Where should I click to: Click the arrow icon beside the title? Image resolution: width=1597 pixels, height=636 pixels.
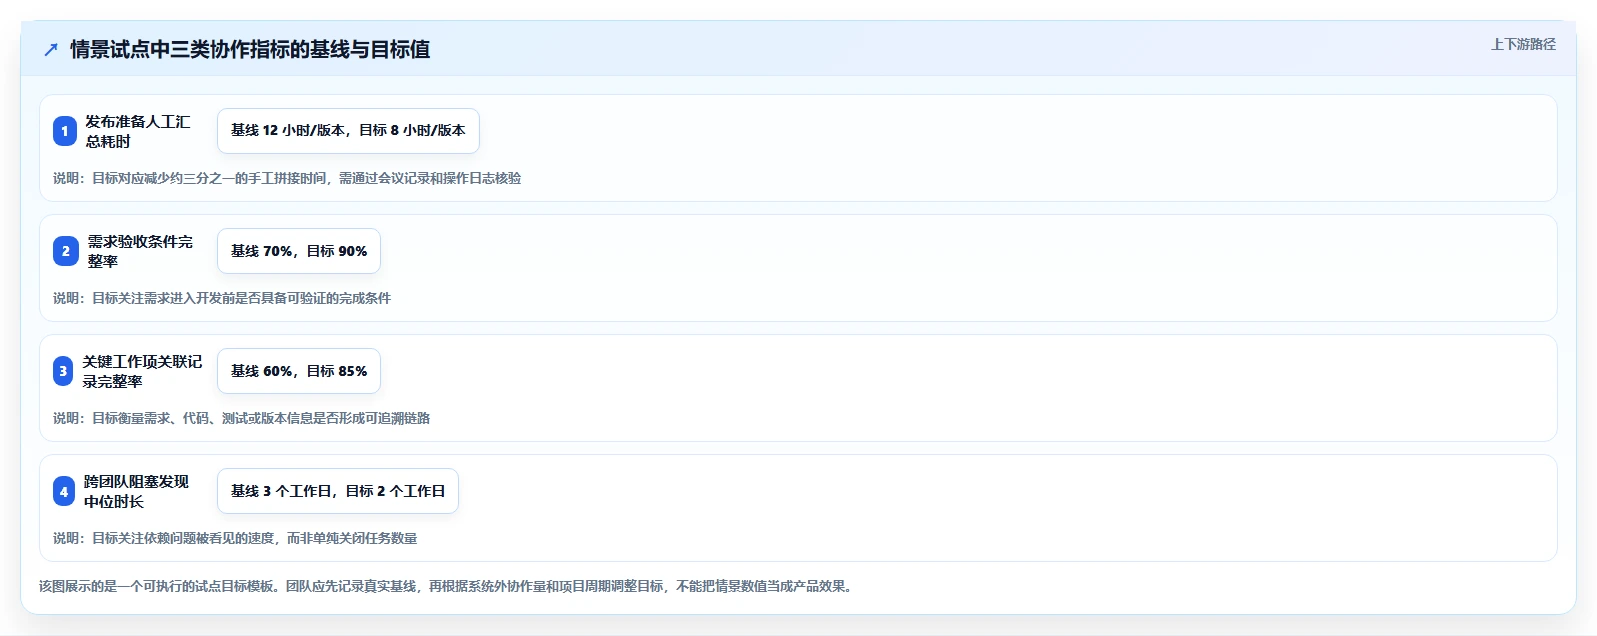point(51,50)
